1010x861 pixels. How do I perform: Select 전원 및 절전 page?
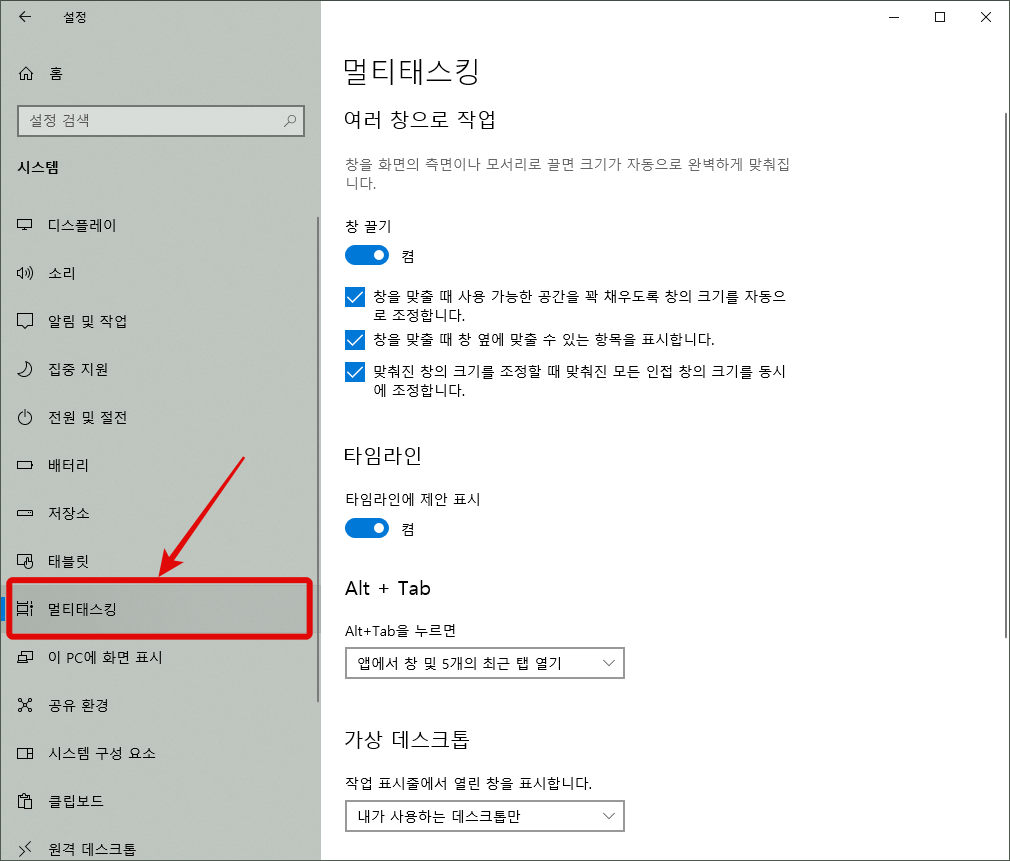(160, 417)
